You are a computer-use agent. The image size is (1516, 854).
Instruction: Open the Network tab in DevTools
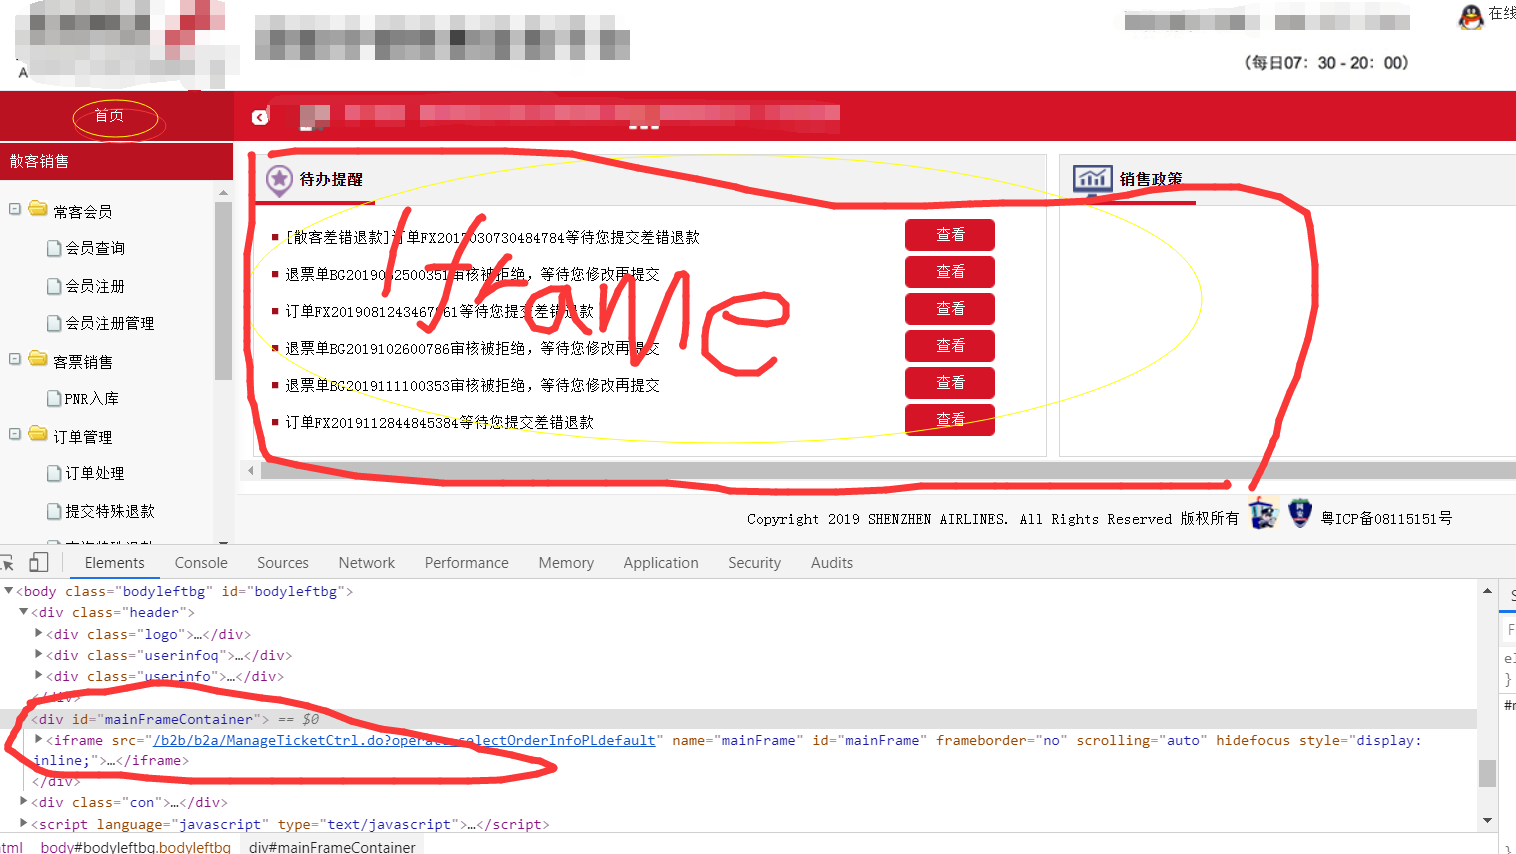pyautogui.click(x=366, y=563)
